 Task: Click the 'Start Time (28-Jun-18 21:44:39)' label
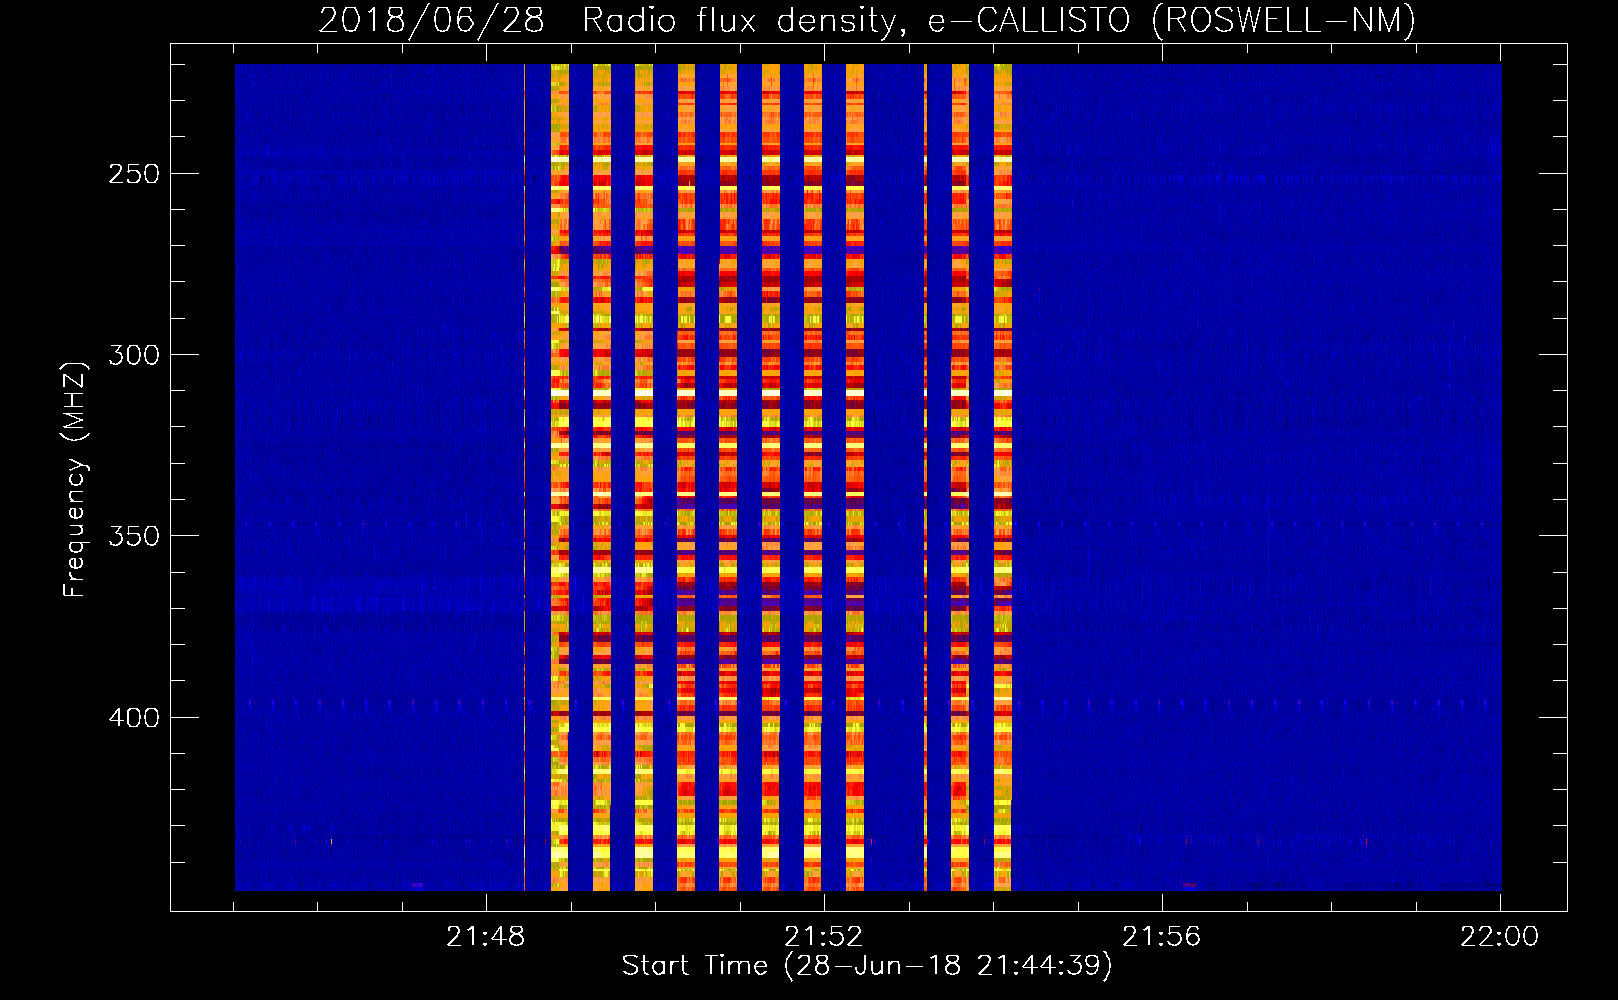(x=867, y=966)
